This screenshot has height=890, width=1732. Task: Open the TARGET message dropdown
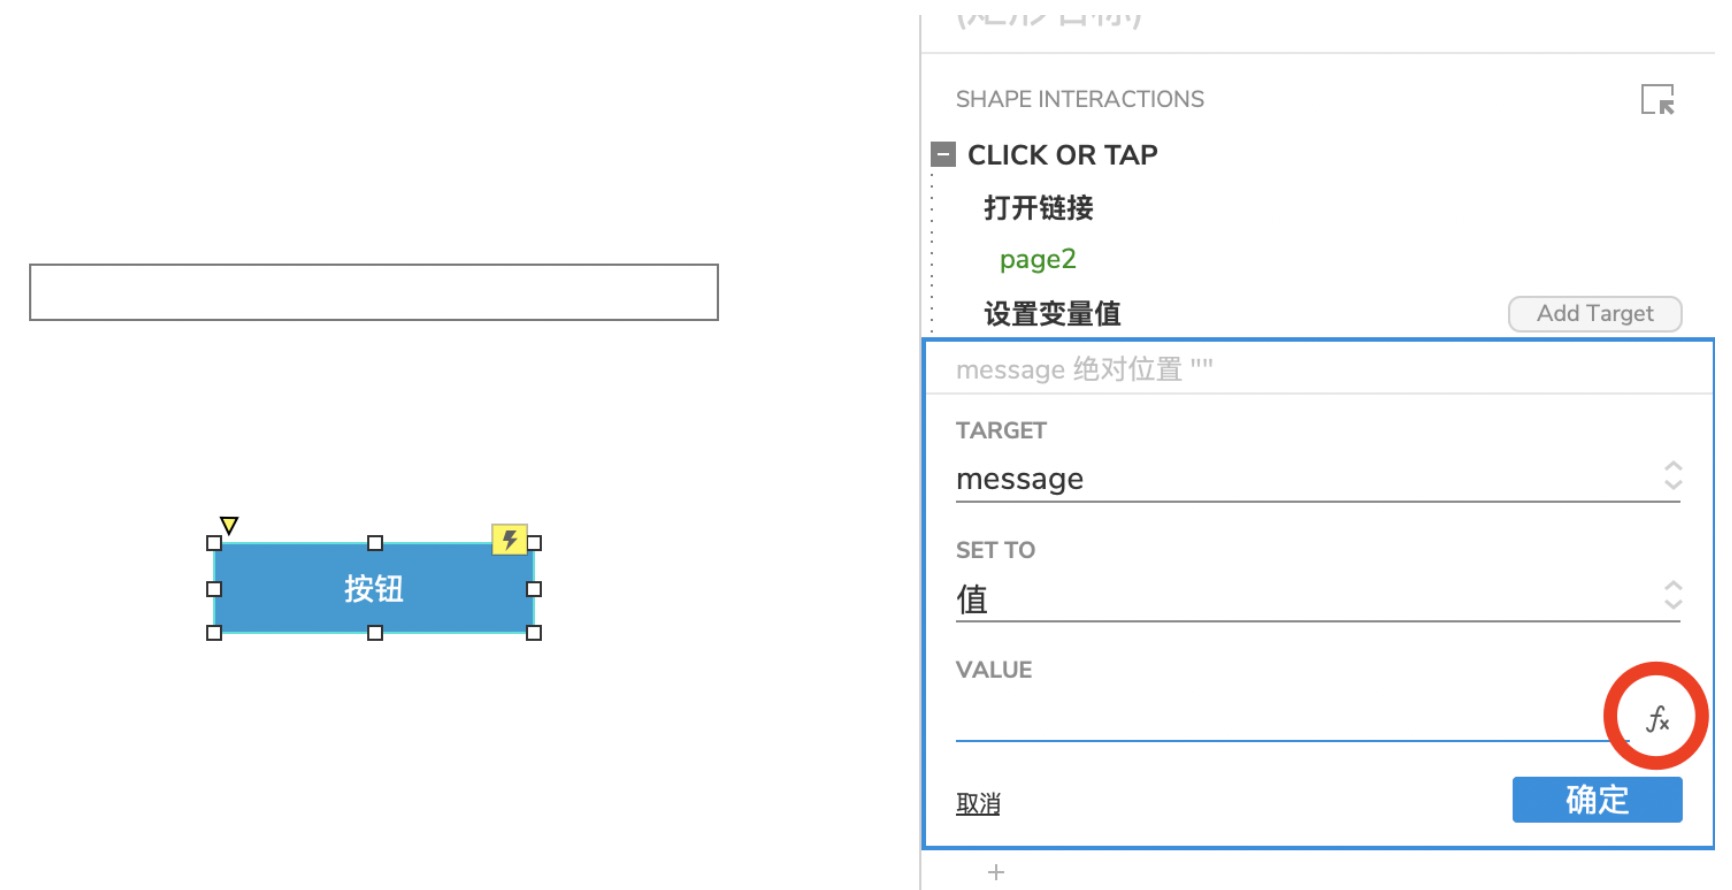1316,479
